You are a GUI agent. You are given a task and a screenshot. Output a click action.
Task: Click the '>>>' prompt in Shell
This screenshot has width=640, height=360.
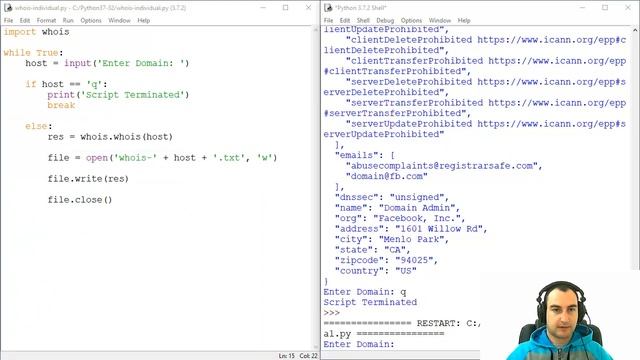331,313
